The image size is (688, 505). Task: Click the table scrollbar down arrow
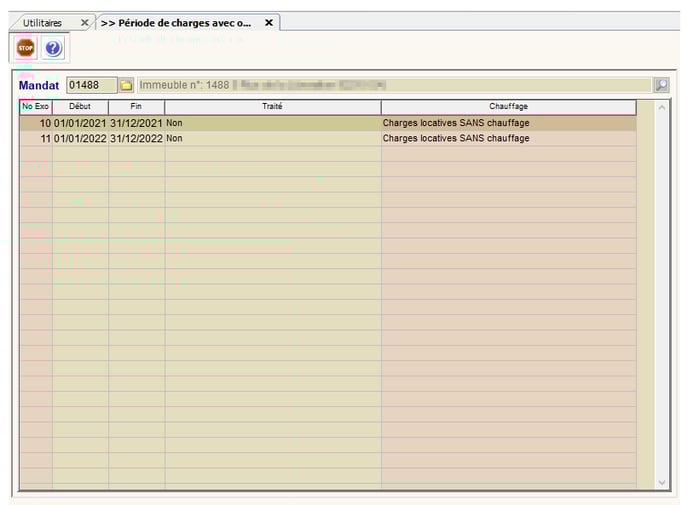pyautogui.click(x=661, y=482)
